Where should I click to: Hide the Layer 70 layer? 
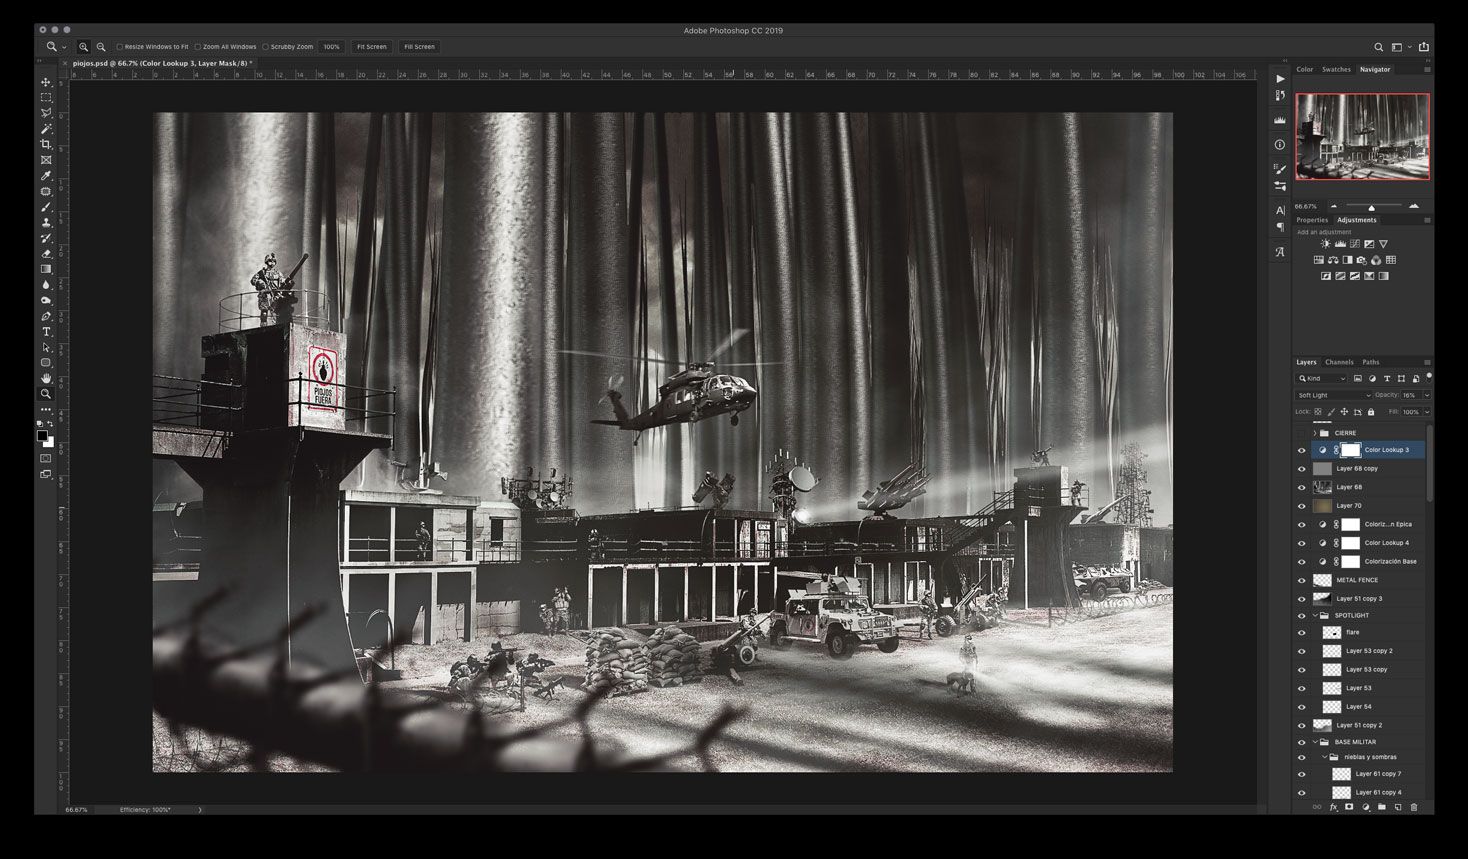coord(1302,506)
